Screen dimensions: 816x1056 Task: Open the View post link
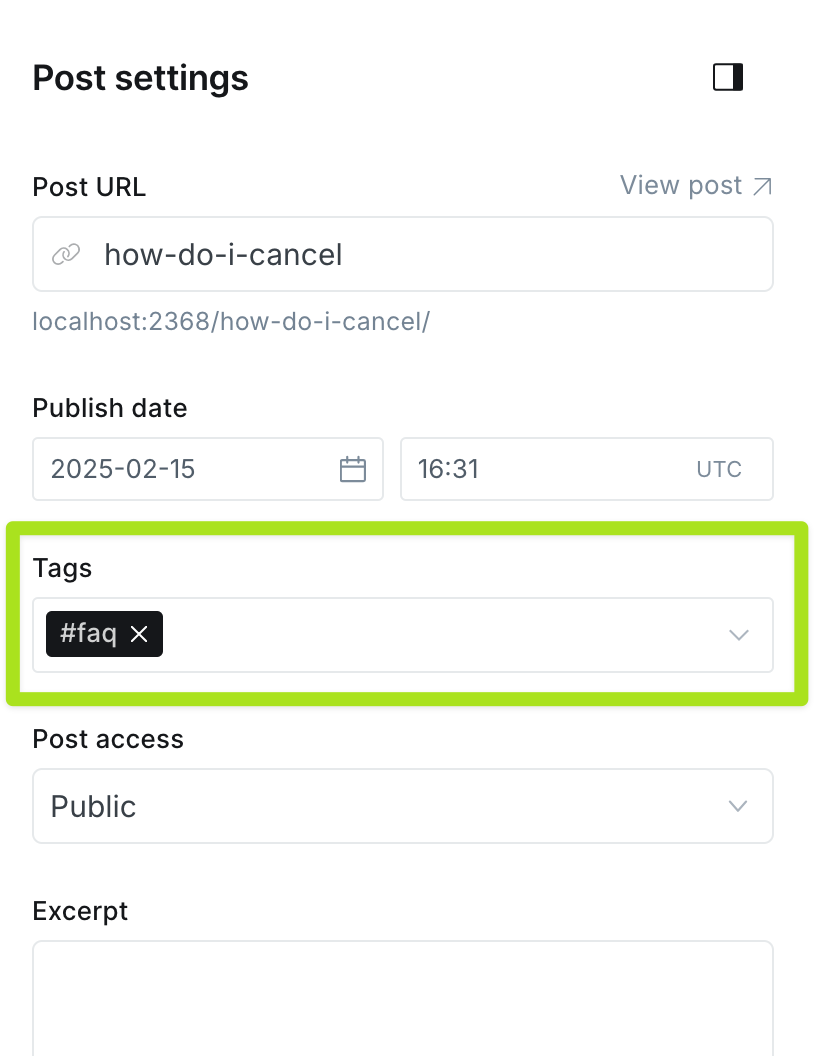tap(681, 186)
